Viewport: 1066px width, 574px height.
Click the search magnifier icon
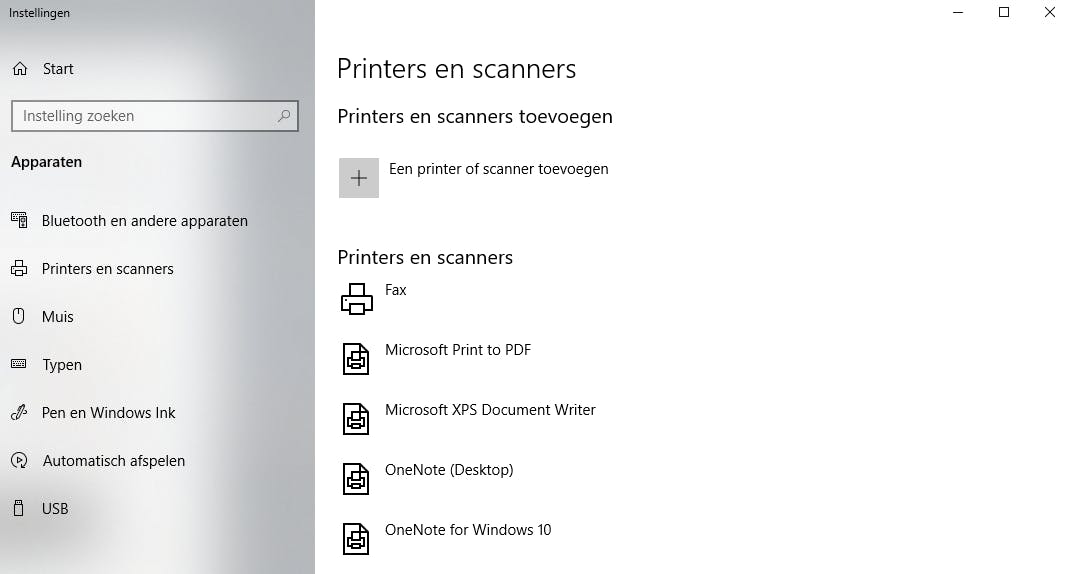click(x=284, y=116)
